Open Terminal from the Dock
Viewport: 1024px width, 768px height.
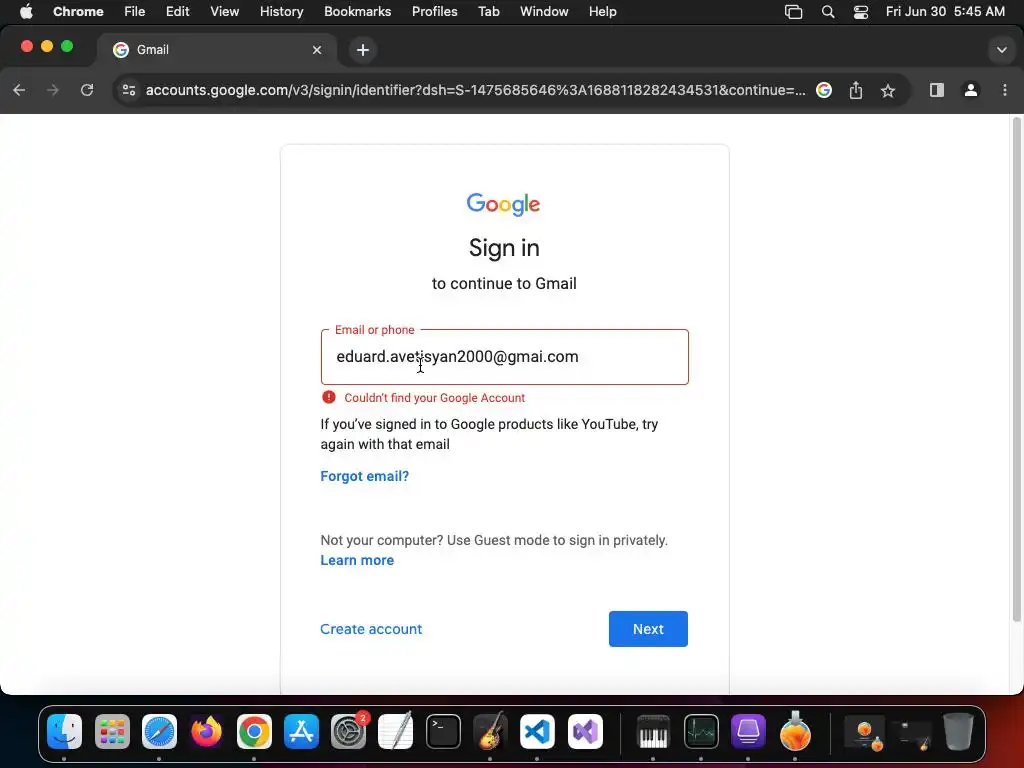(443, 731)
